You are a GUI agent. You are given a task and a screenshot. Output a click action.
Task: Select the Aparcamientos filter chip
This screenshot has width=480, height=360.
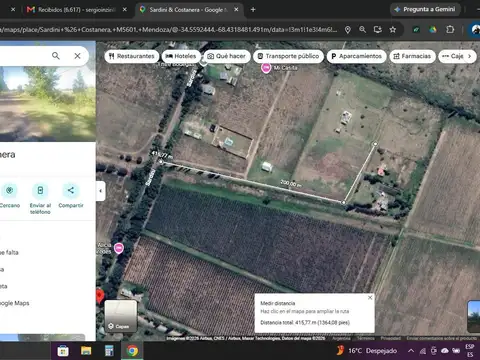[356, 56]
